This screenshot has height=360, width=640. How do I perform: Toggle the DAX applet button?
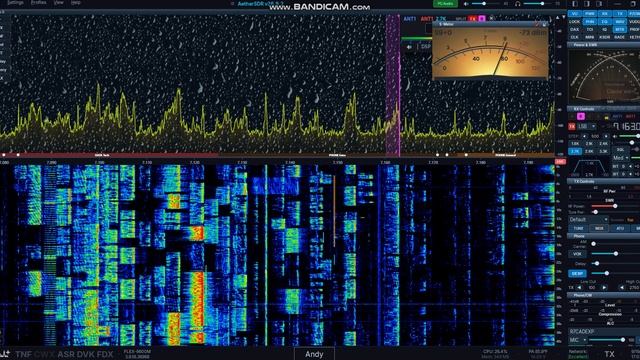click(x=575, y=29)
